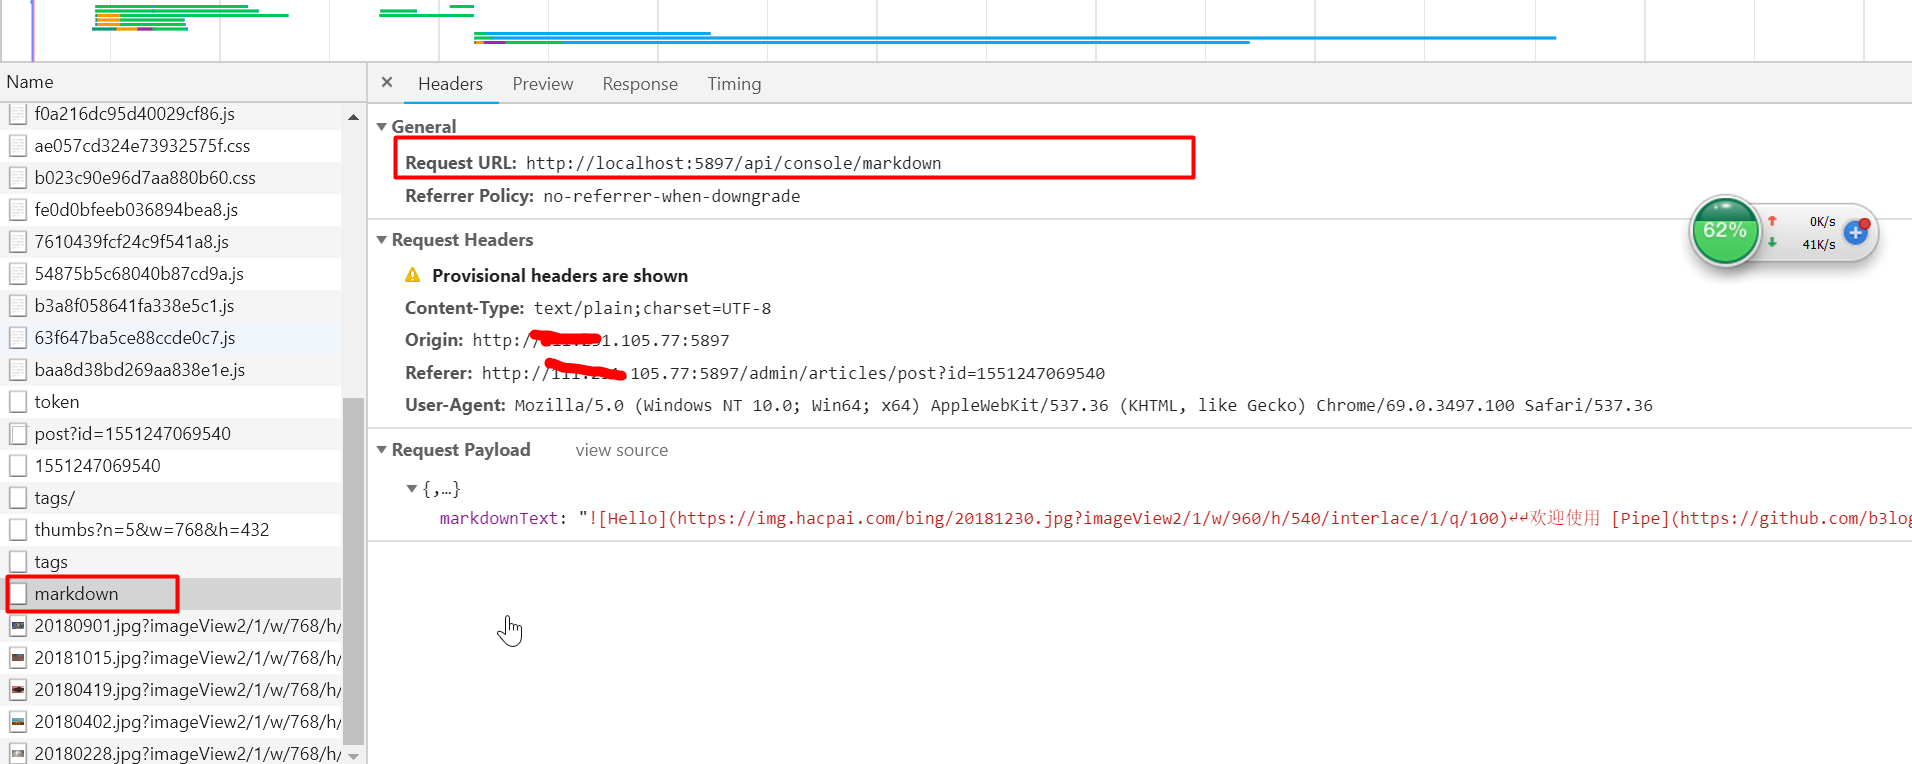Collapse the payload JSON object arrow
This screenshot has width=1912, height=764.
tap(411, 489)
